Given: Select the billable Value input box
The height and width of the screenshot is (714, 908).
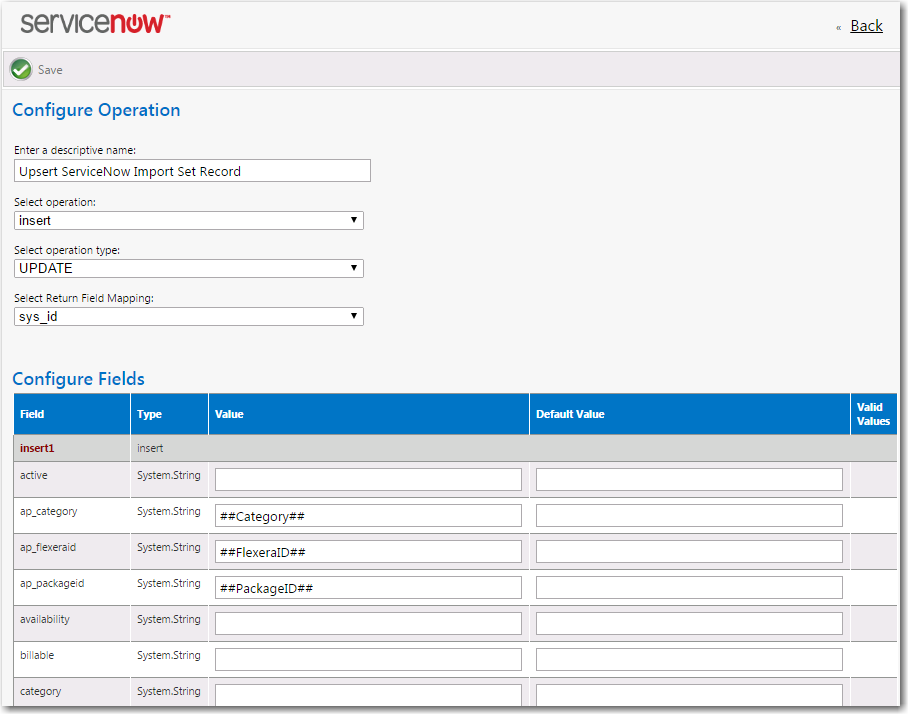Looking at the screenshot, I should pos(368,659).
